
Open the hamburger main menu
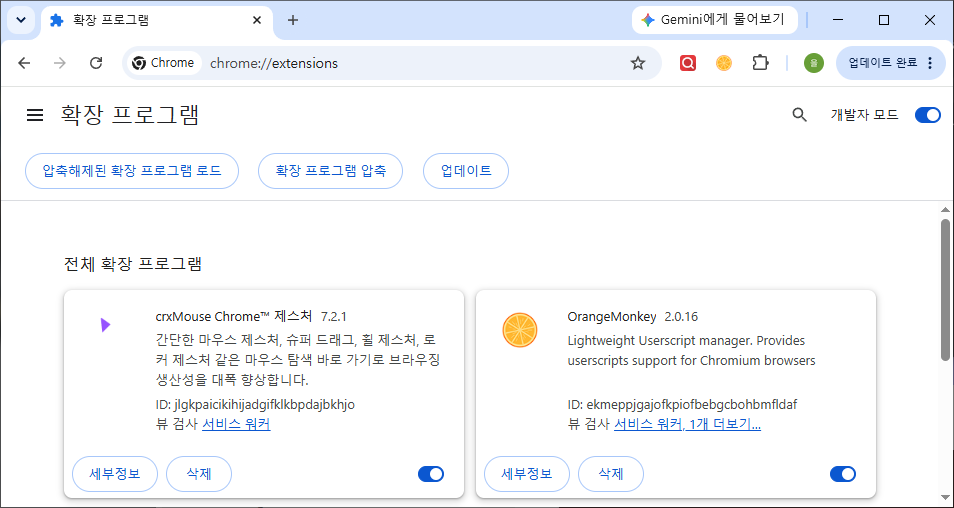35,115
